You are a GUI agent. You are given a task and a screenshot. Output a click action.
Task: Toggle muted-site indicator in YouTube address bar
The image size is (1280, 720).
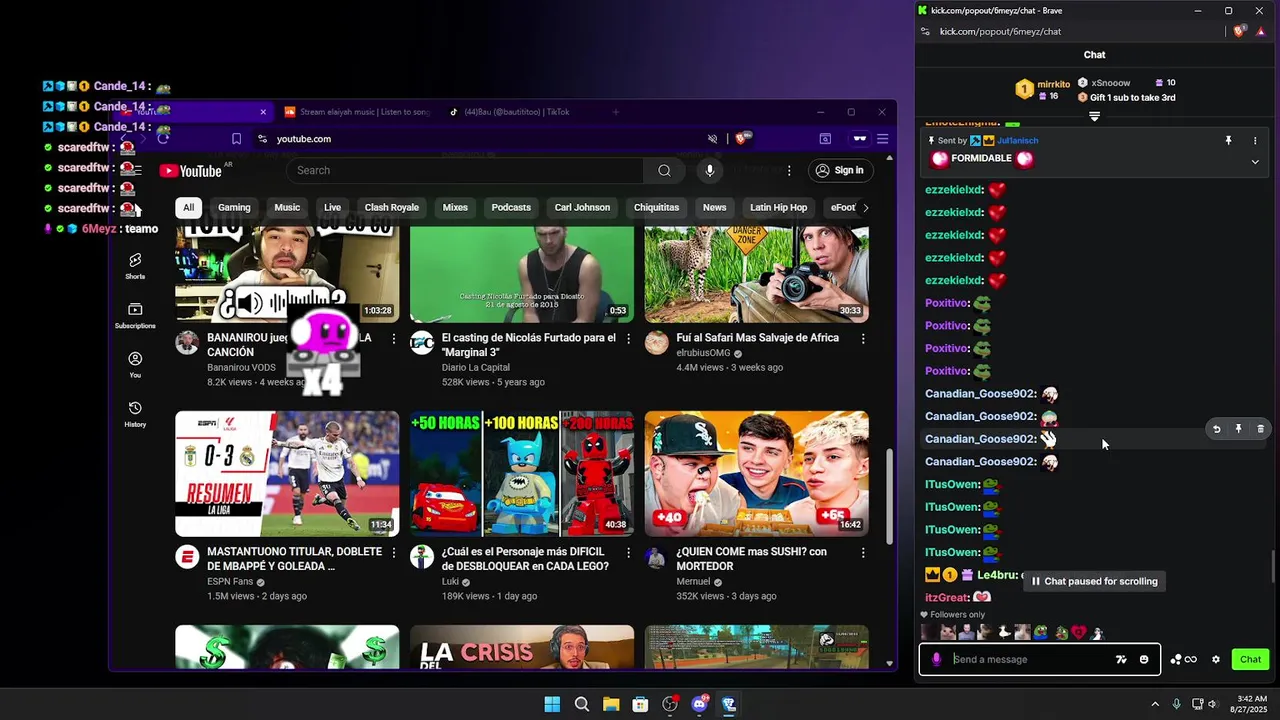point(713,139)
